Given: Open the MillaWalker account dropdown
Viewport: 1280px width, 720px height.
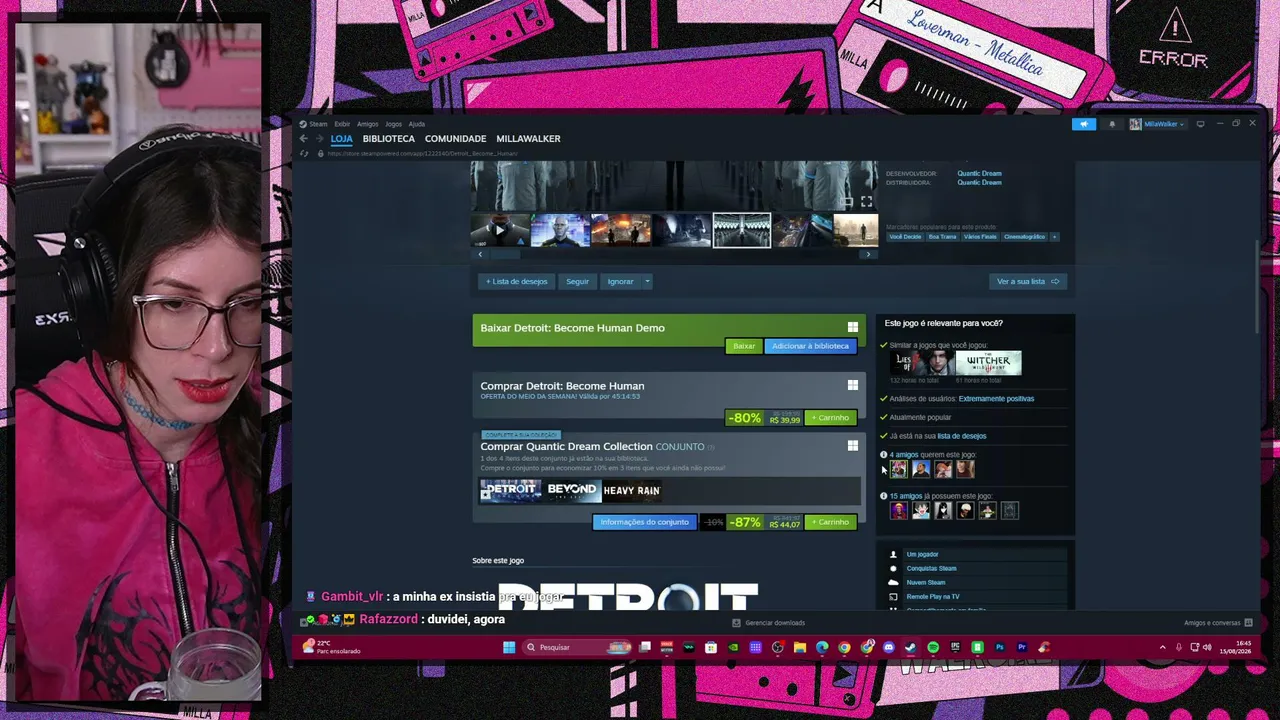Looking at the screenshot, I should pos(1156,124).
